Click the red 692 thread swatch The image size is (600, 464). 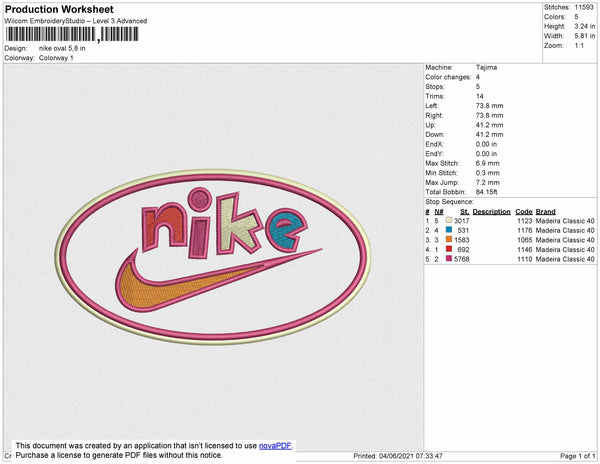click(x=449, y=249)
